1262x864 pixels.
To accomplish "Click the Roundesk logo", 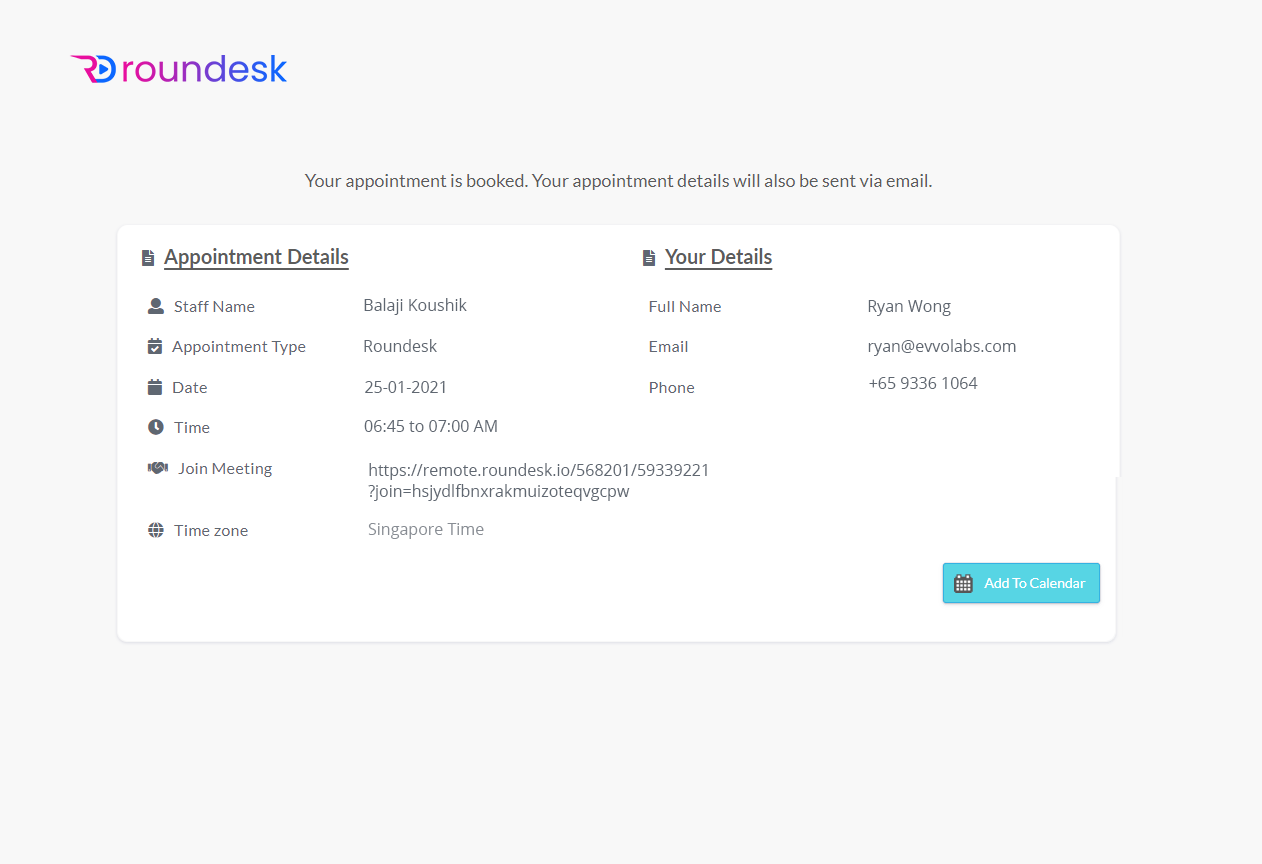I will 179,69.
